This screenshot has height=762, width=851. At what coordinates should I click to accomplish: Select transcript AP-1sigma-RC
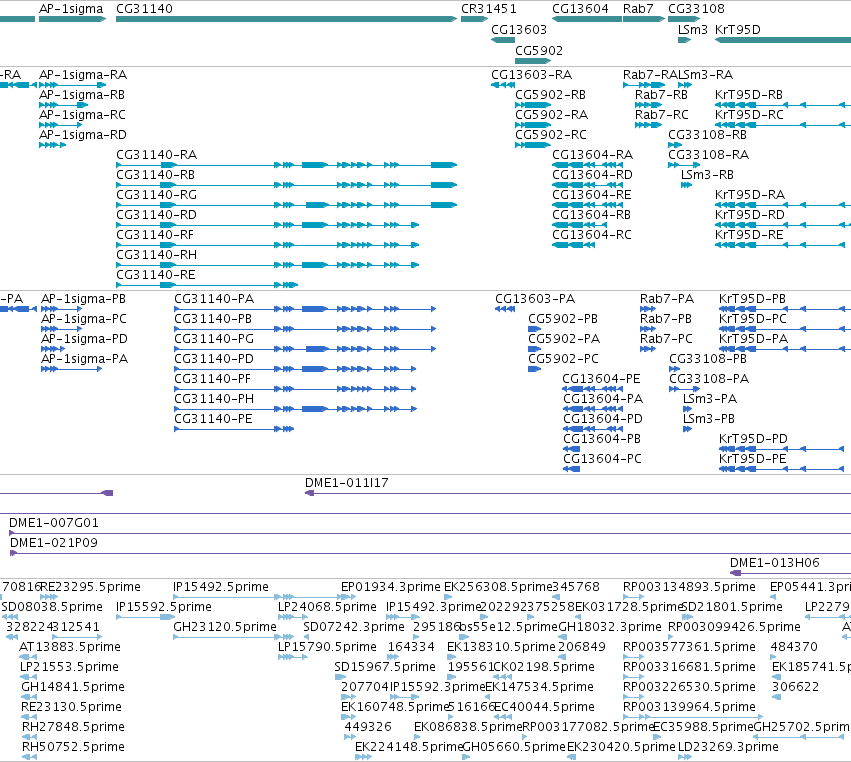point(61,125)
